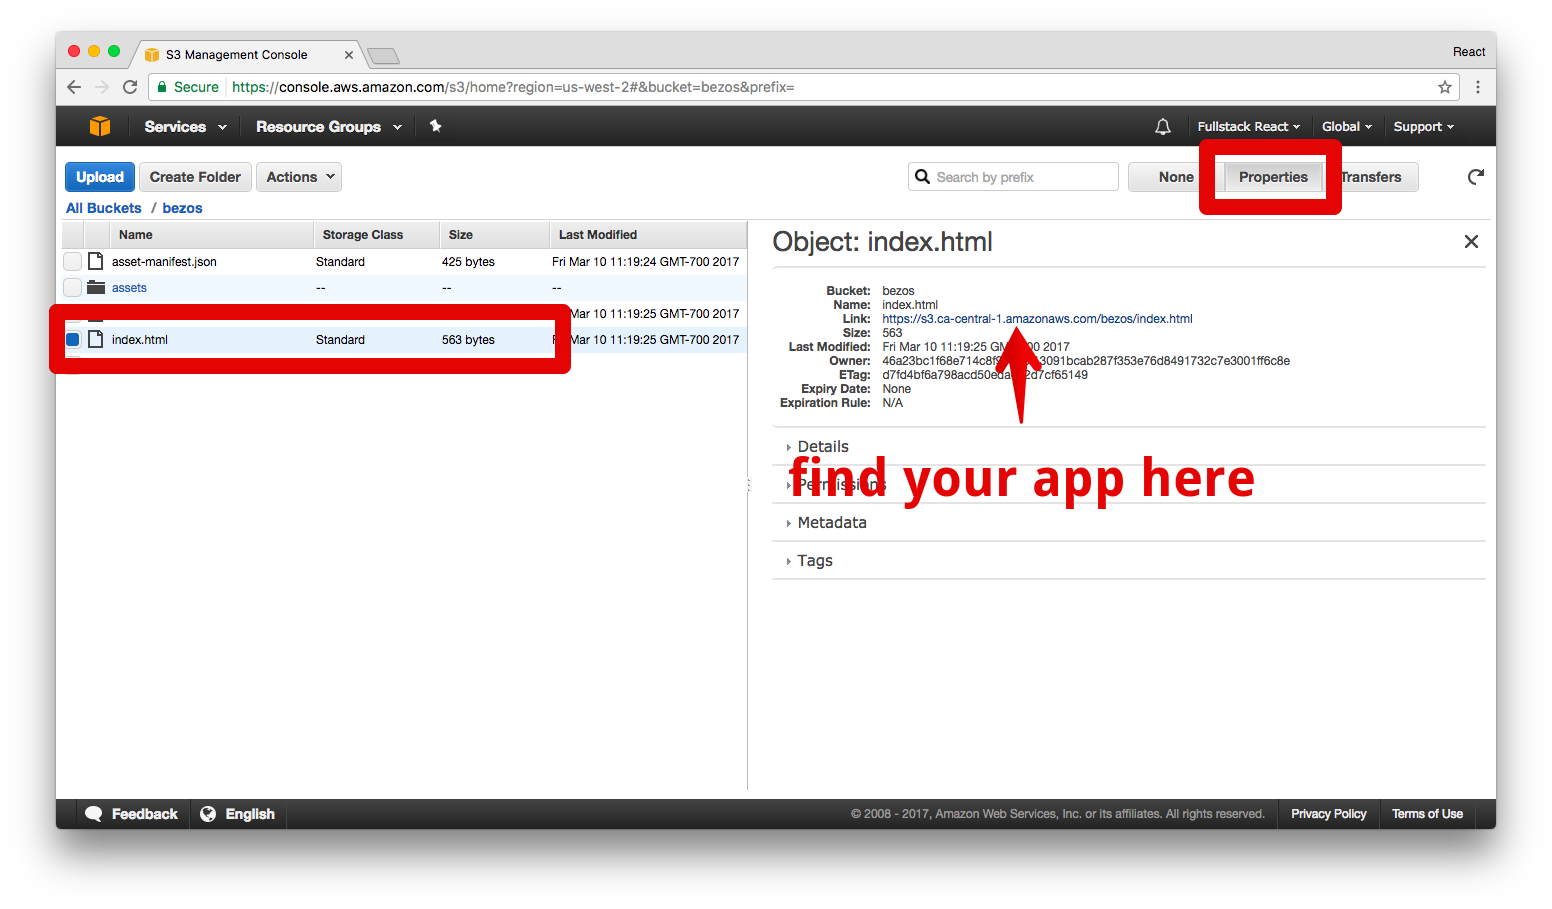Open the Services dropdown

[186, 127]
